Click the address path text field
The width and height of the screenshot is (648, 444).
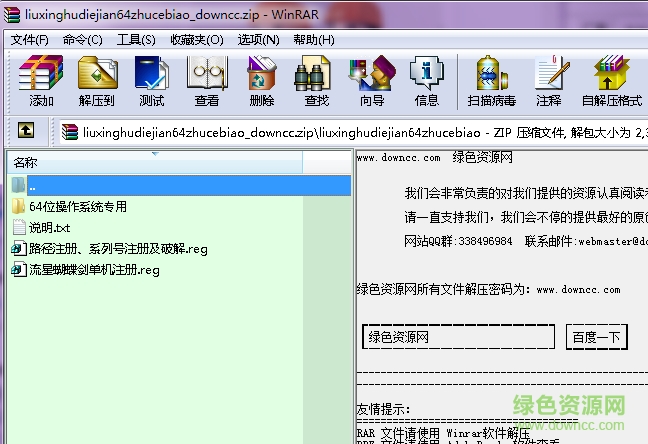tap(354, 132)
